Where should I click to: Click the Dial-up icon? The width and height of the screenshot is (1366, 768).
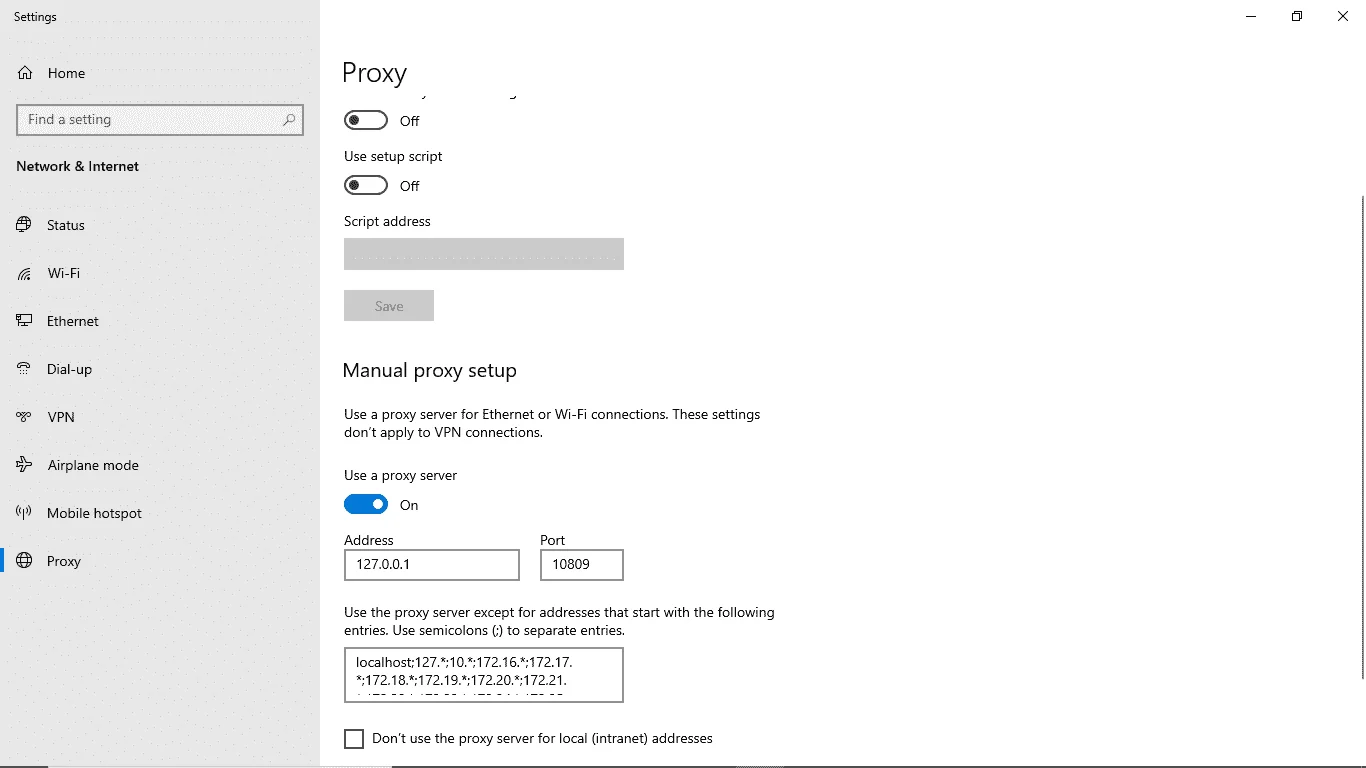24,369
